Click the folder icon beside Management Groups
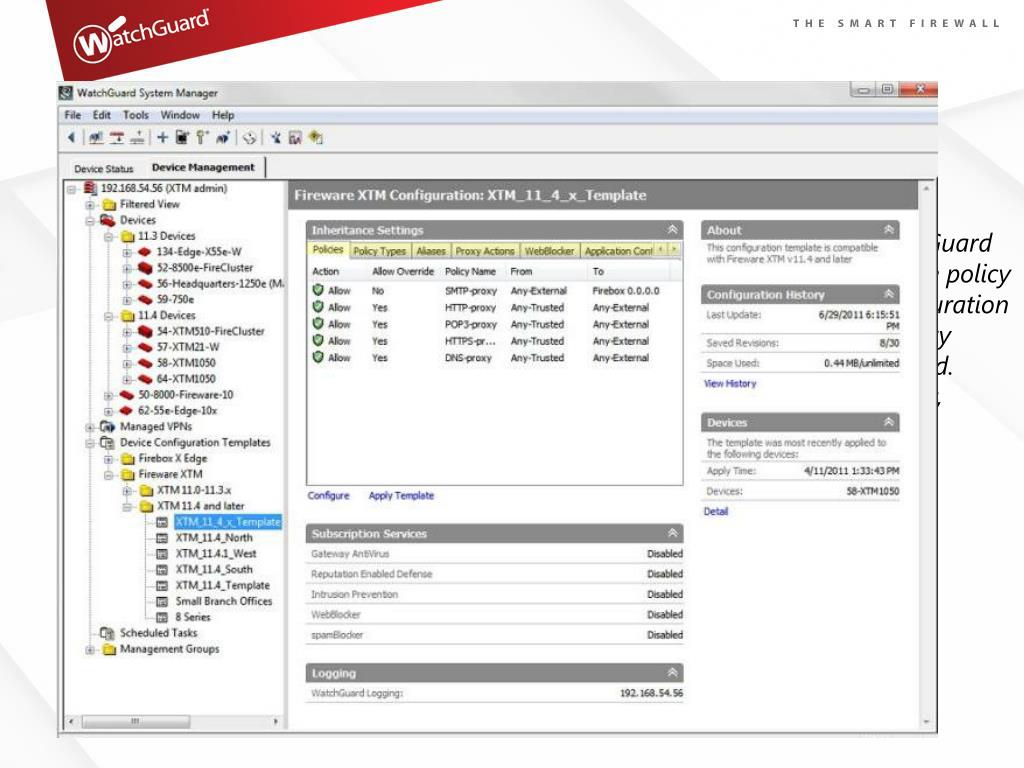 coord(109,649)
